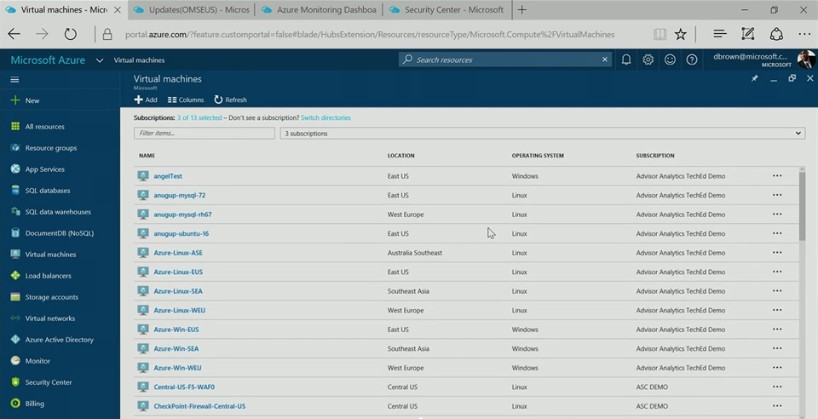Viewport: 818px width, 419px height.
Task: Add page to browser favorites star
Action: [680, 34]
